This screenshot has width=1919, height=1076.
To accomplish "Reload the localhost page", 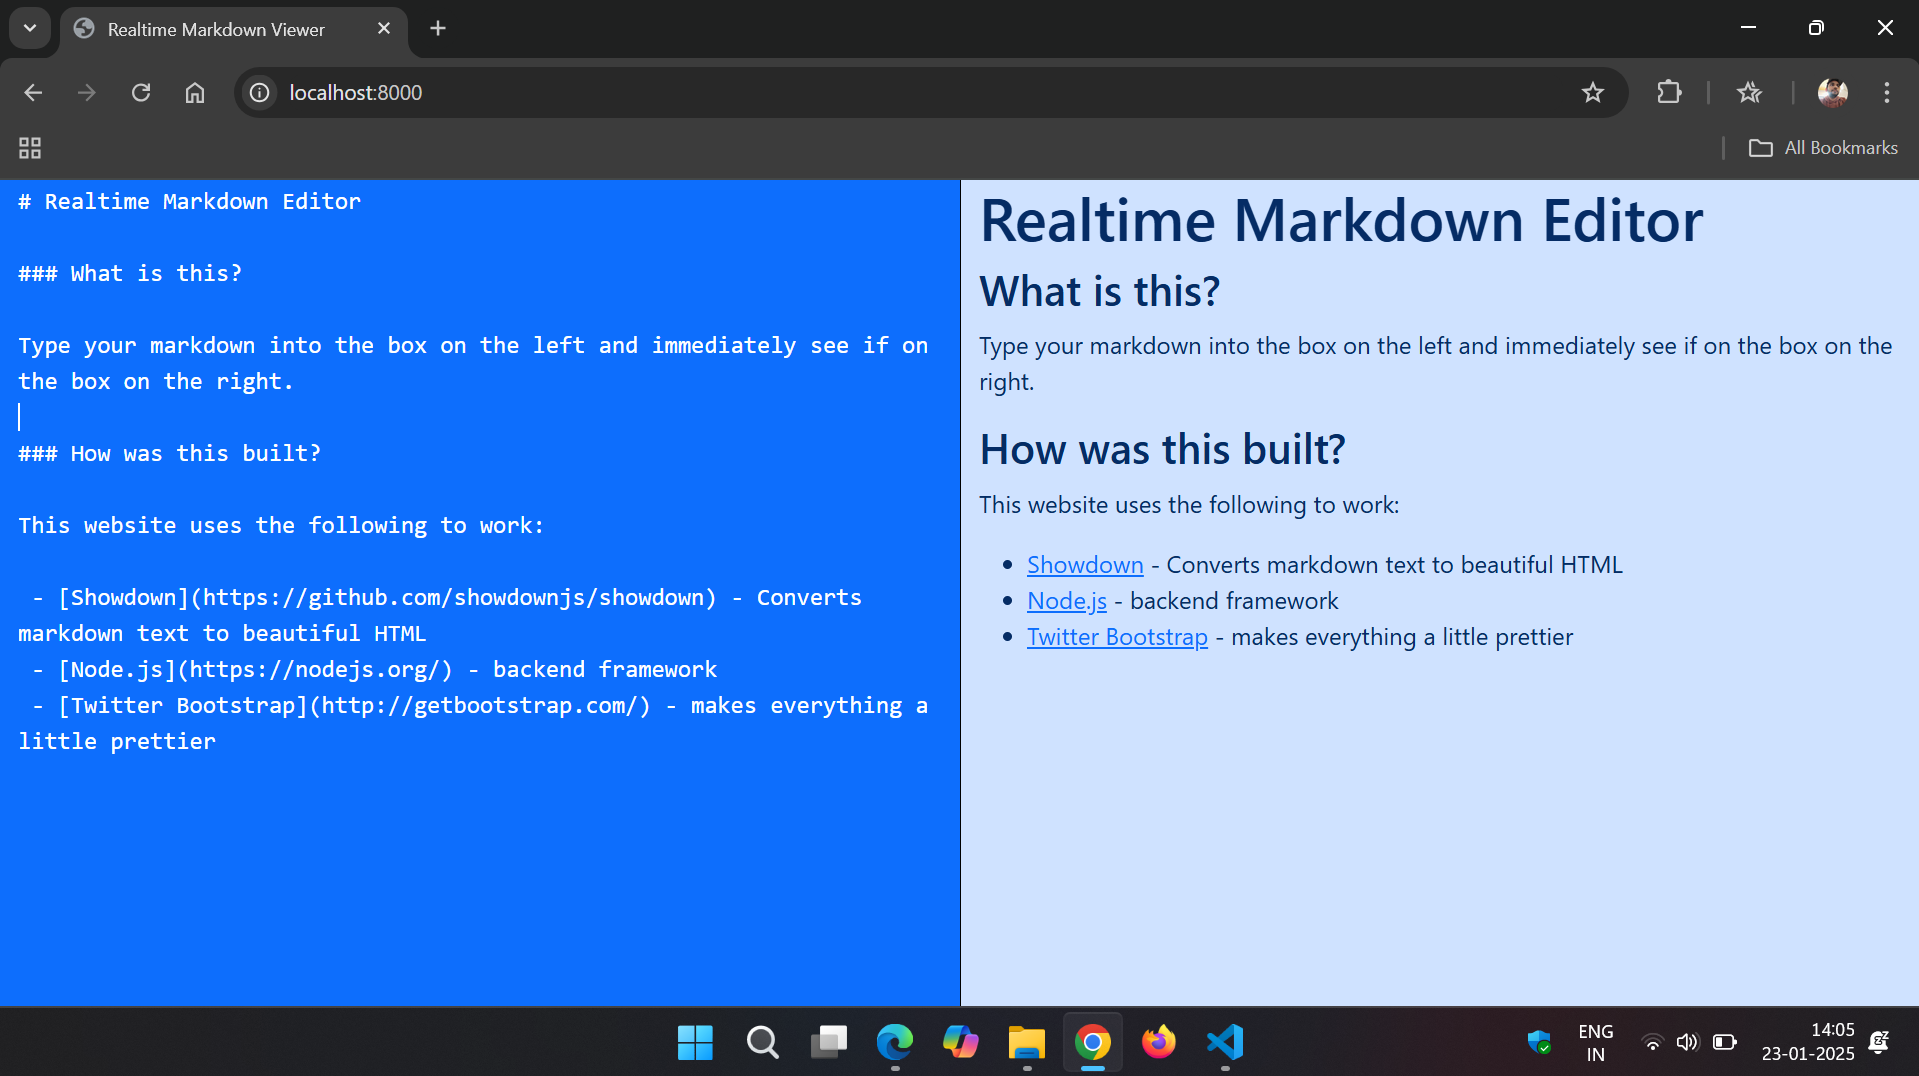I will coord(141,93).
